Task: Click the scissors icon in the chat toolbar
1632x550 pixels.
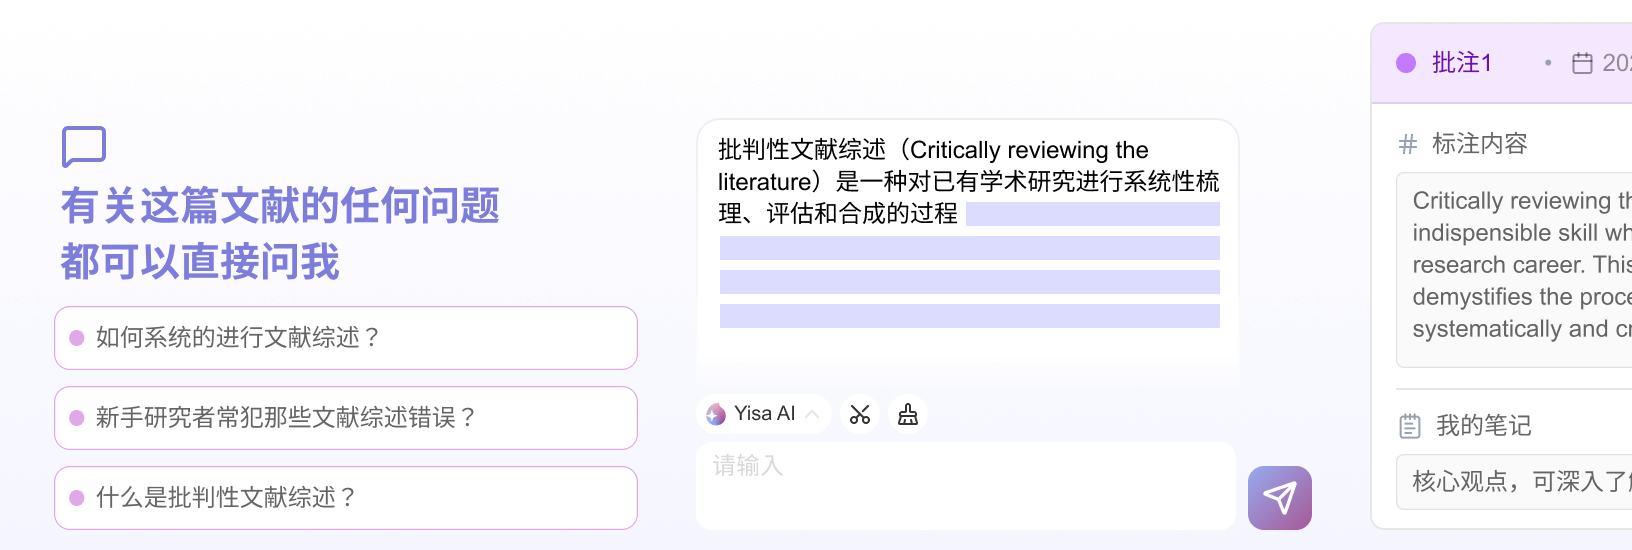Action: coord(860,414)
